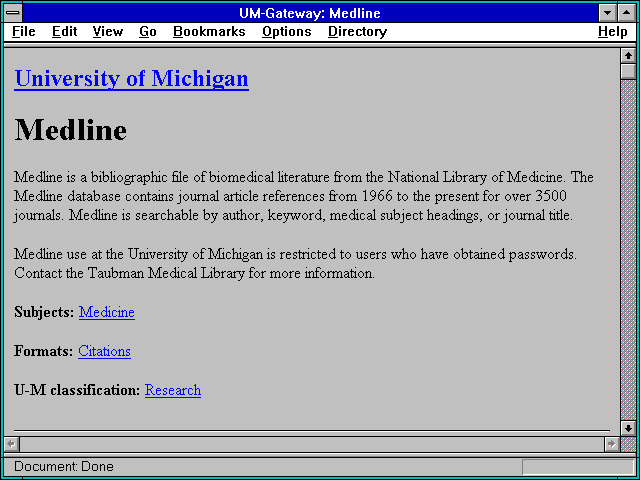Click the 'U-M classification:' label
The height and width of the screenshot is (480, 640).
click(x=77, y=390)
